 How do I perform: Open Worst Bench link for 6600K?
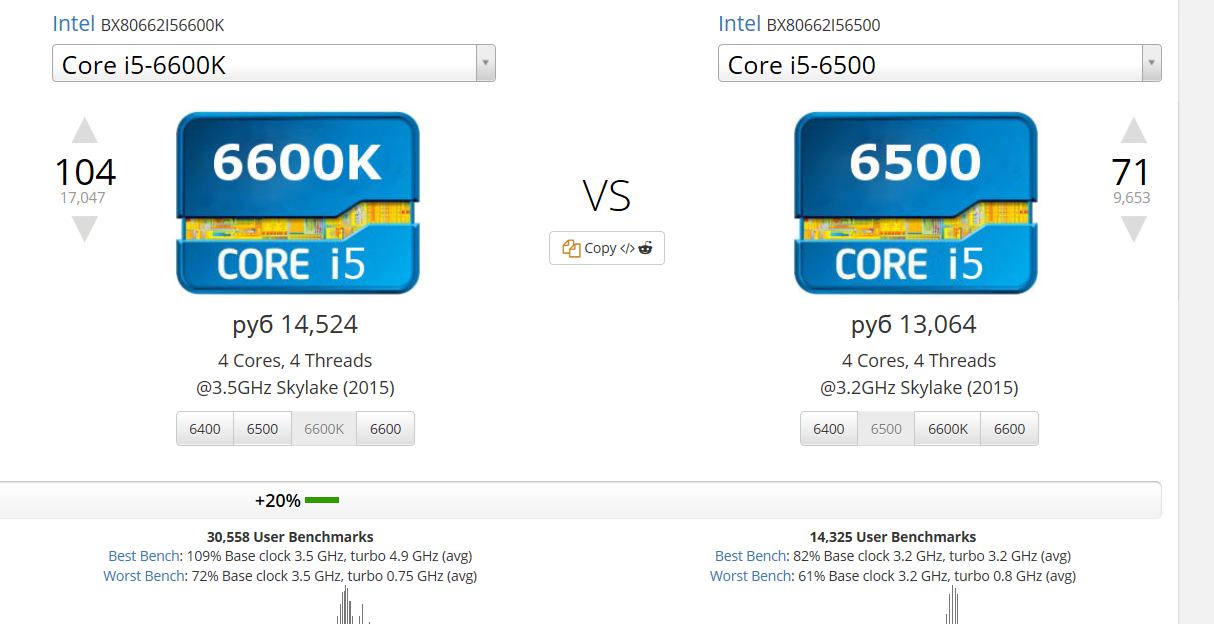click(x=144, y=576)
